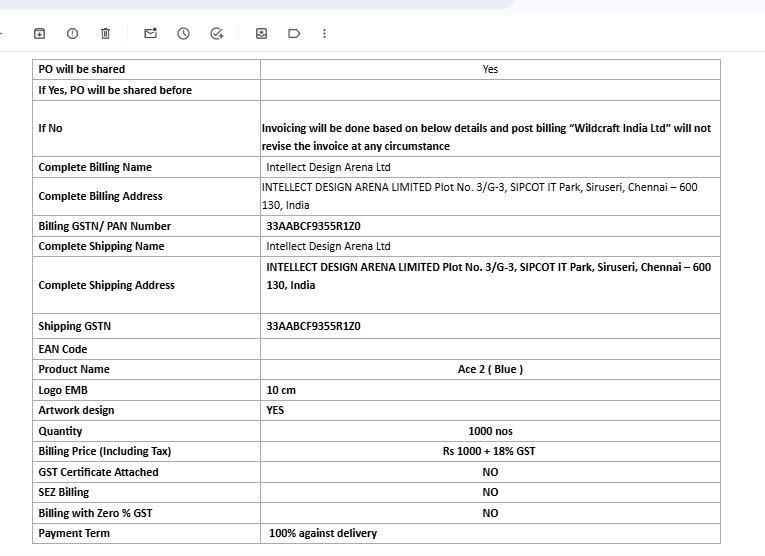The height and width of the screenshot is (556, 765).
Task: Click the billing address value text
Action: [480, 196]
